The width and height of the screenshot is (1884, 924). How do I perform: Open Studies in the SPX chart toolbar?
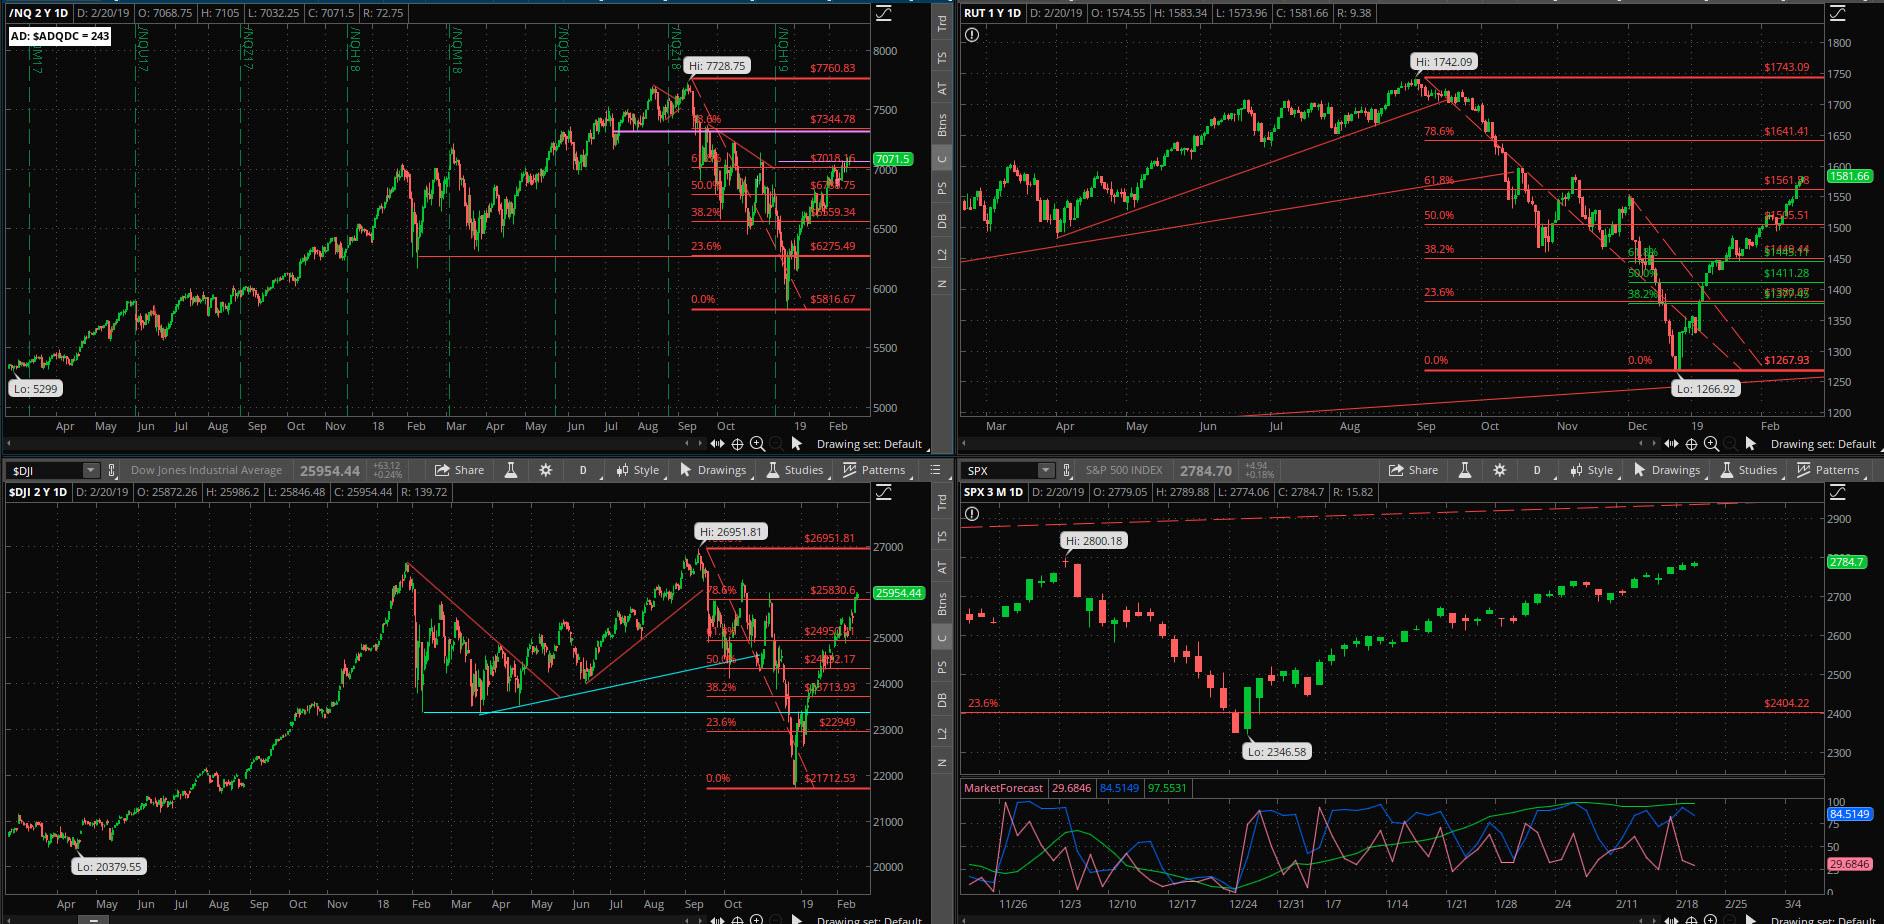pos(1749,470)
